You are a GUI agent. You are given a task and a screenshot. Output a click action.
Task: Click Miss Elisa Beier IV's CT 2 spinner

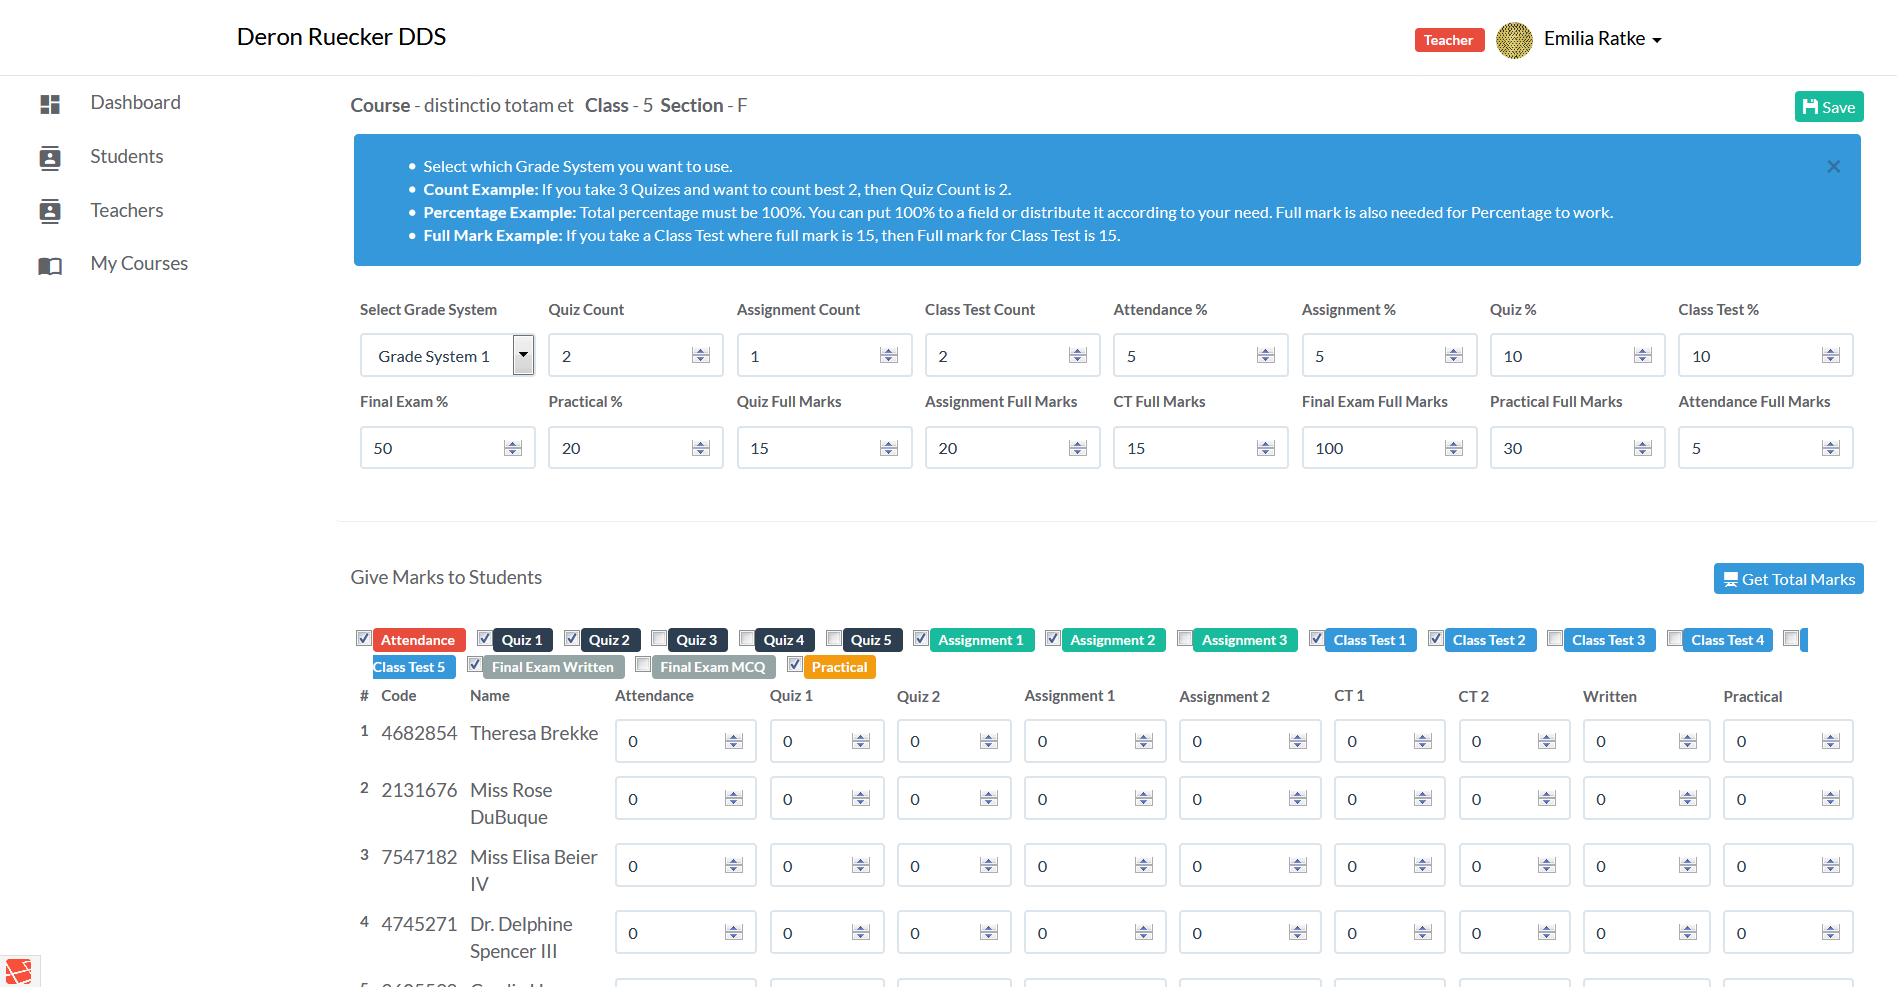(x=1547, y=866)
